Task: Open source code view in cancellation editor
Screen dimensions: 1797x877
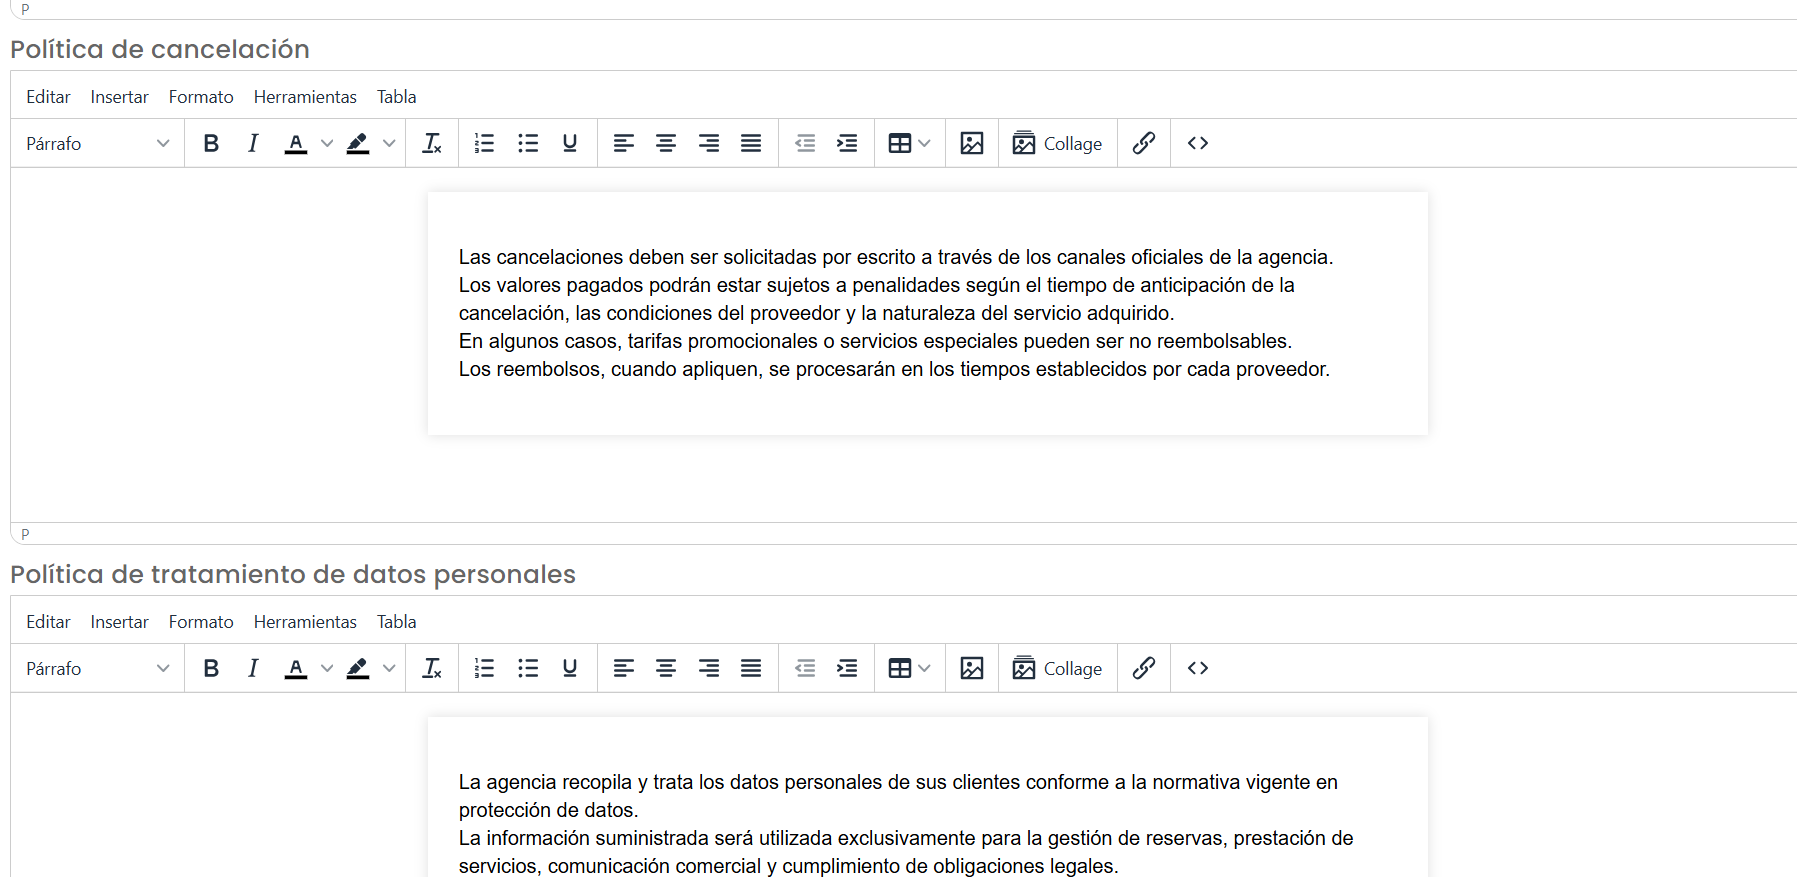Action: click(1198, 143)
